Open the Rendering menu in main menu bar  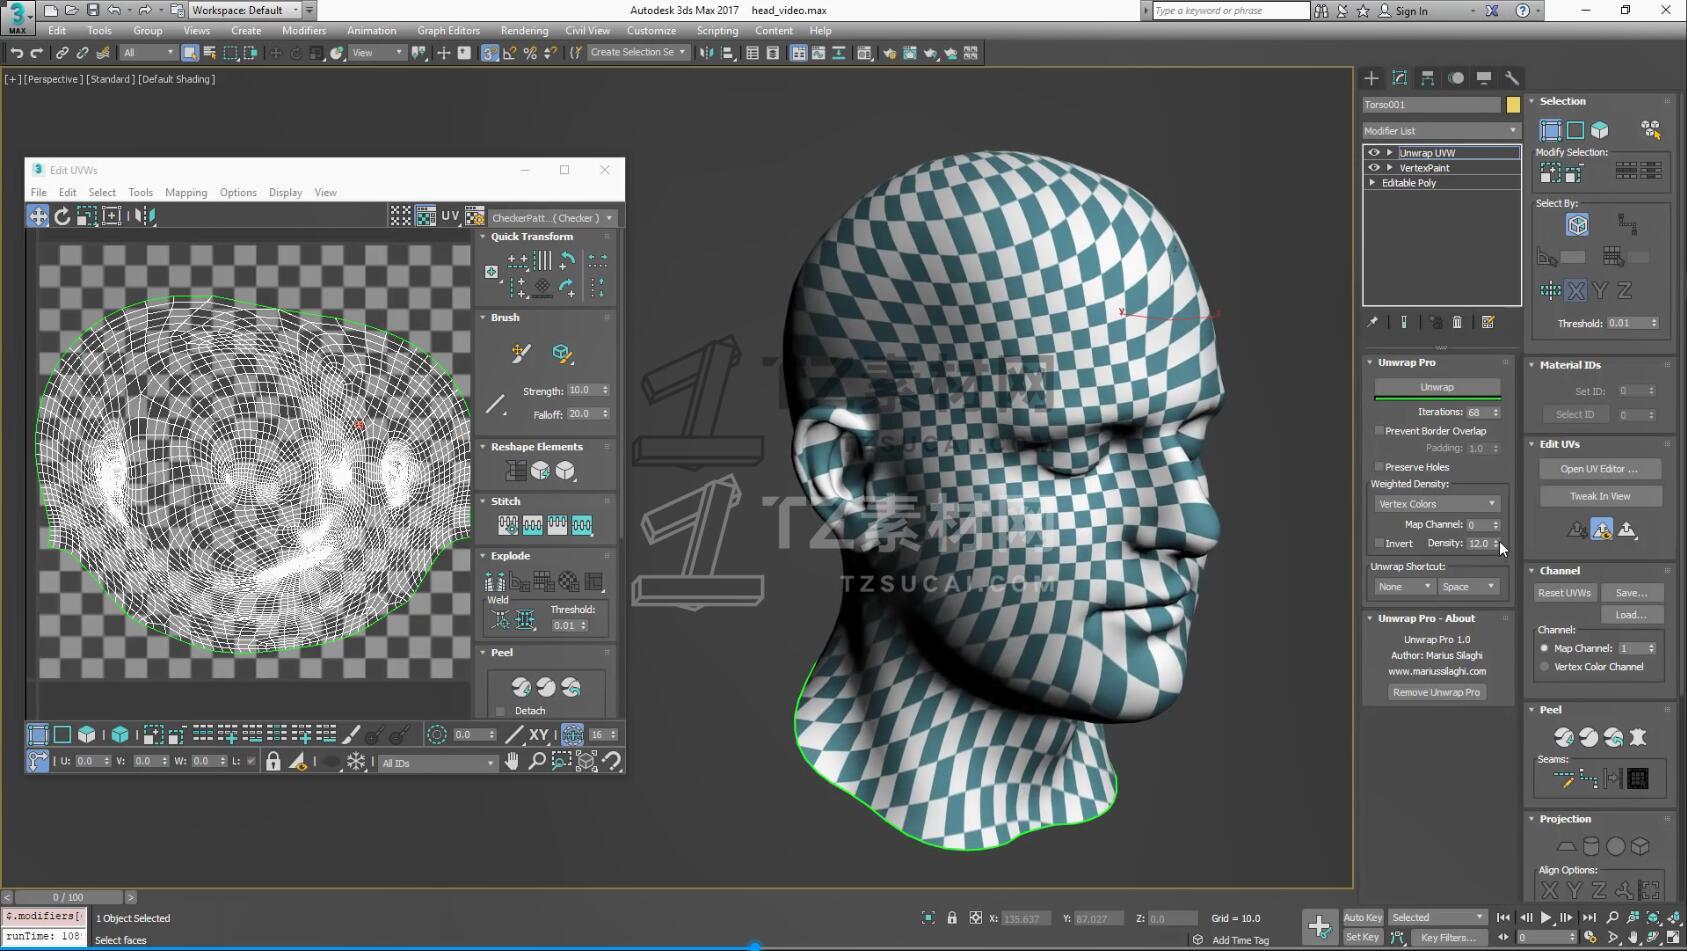click(524, 31)
